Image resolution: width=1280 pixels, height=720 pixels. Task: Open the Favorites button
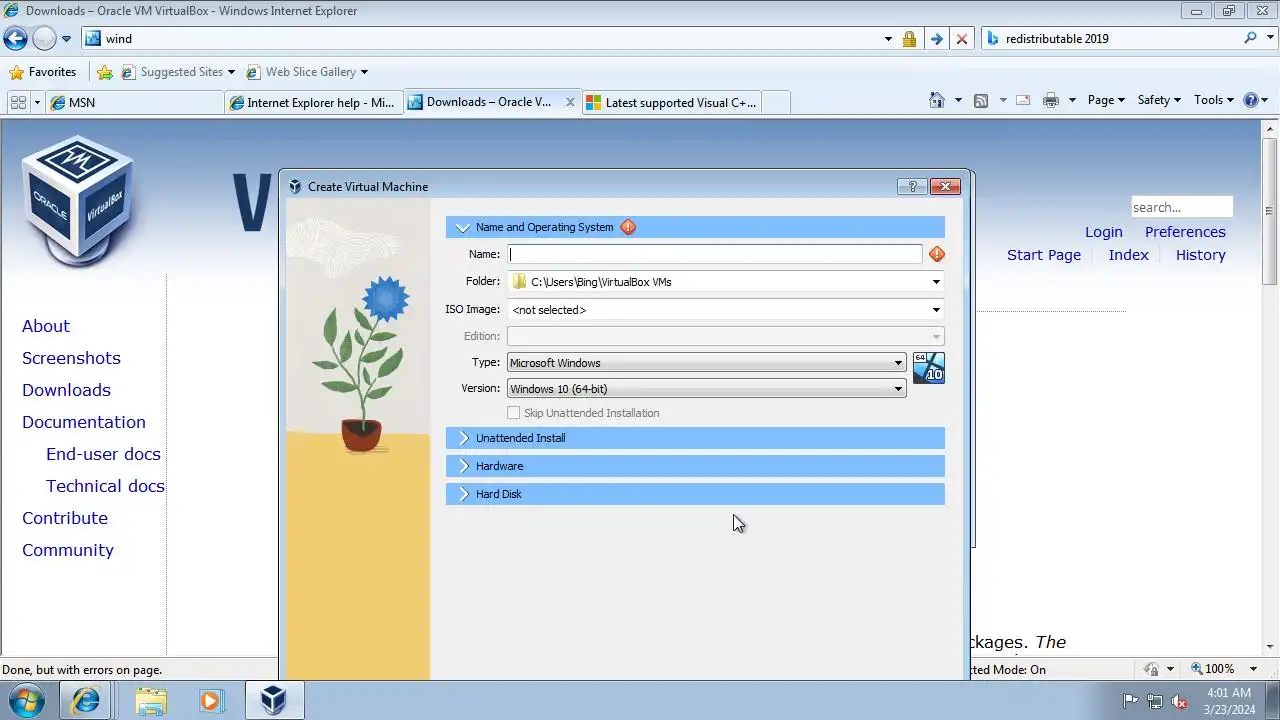click(42, 72)
